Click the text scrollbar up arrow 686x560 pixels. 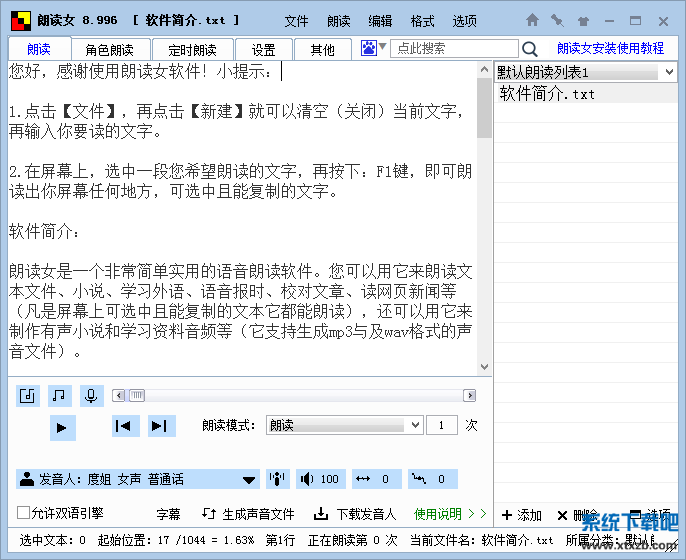pyautogui.click(x=484, y=69)
